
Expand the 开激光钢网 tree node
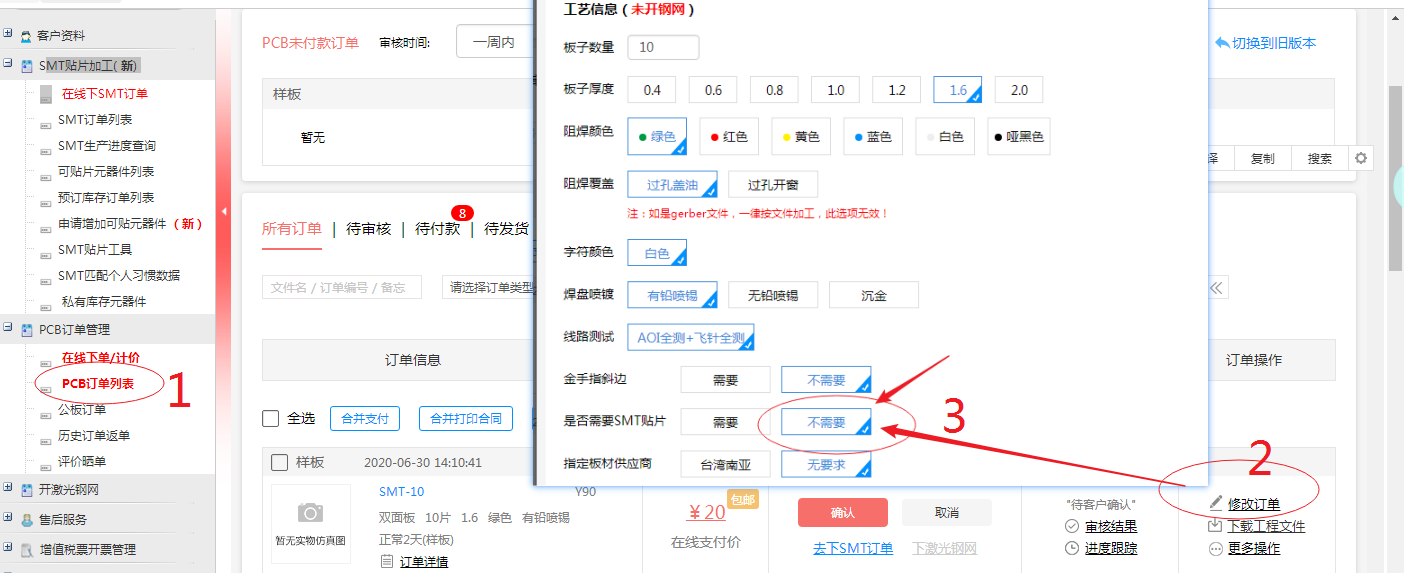click(8, 488)
